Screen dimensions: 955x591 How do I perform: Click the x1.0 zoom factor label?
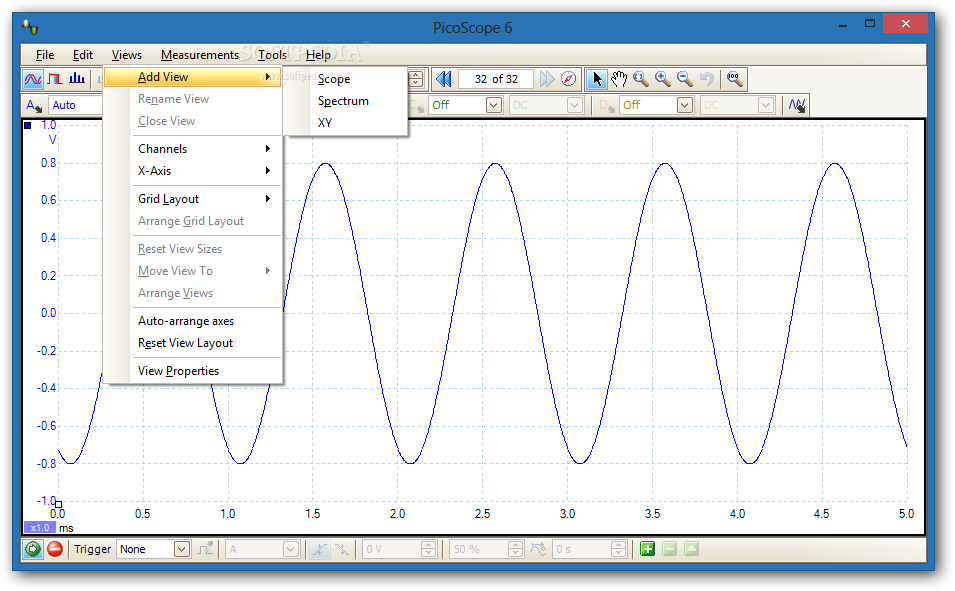(40, 528)
